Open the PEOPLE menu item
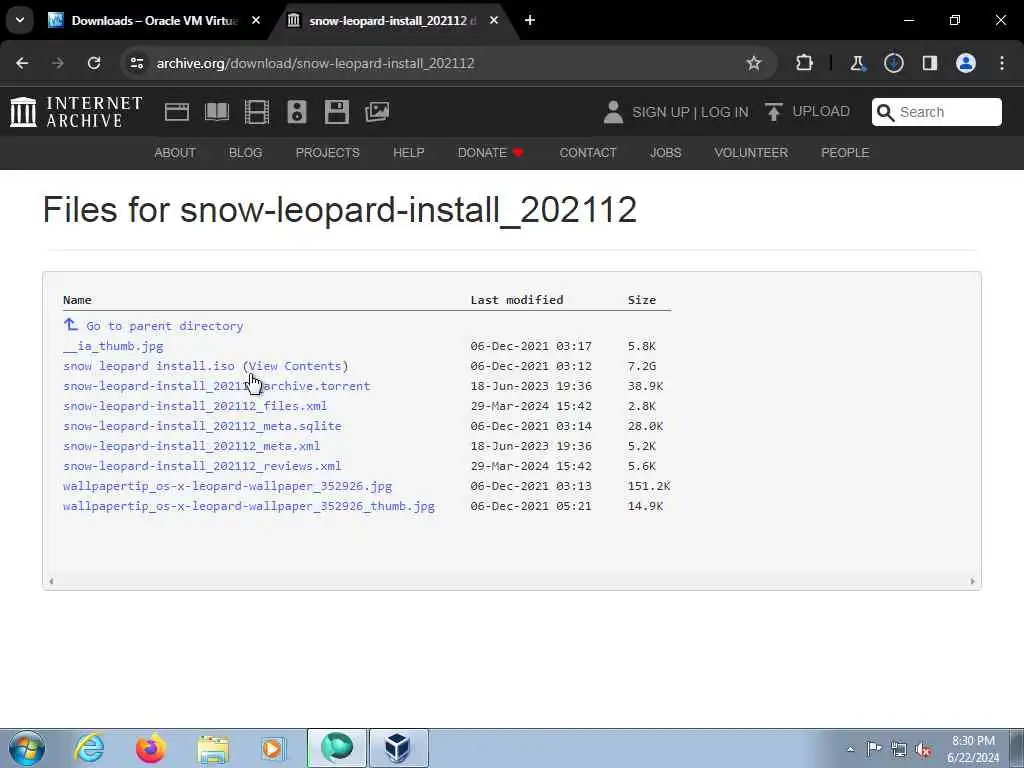1024x768 pixels. coord(845,153)
